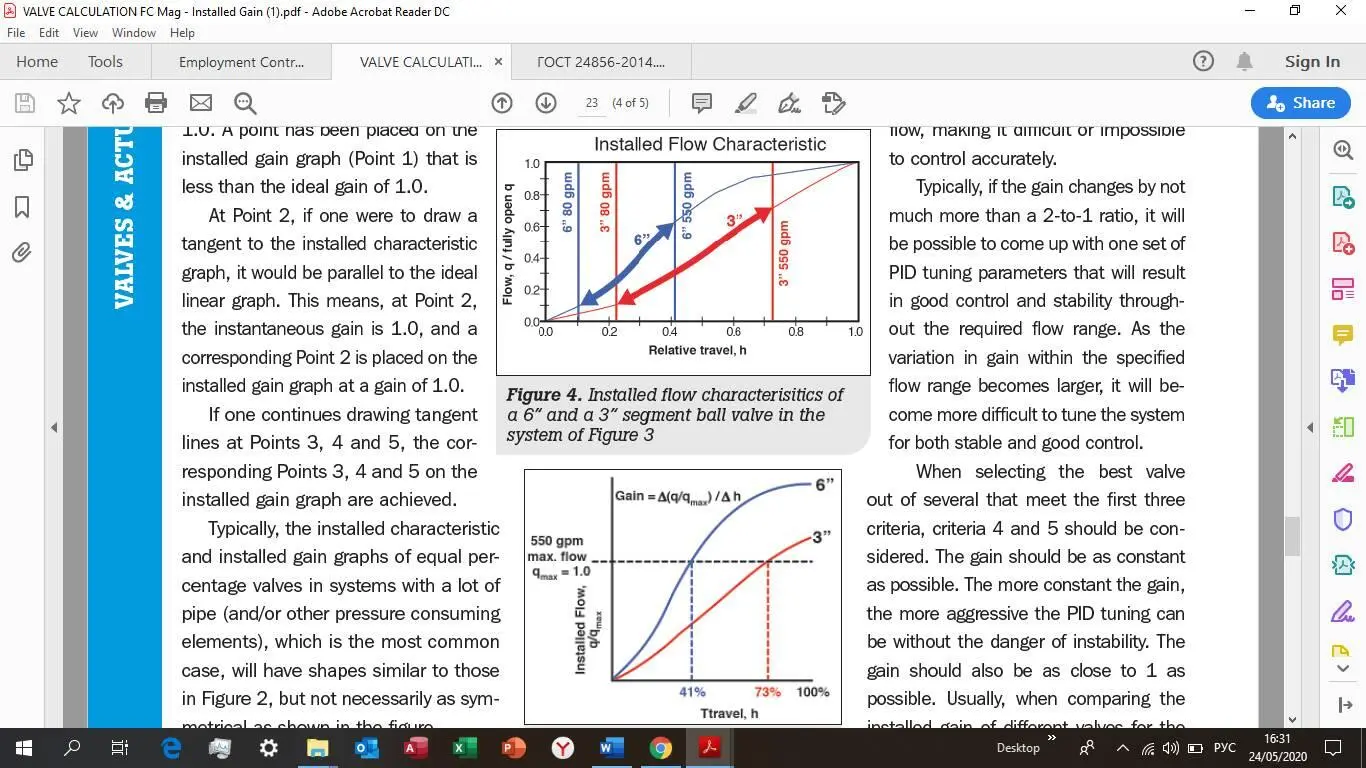
Task: Select the Highlight text pen tool
Action: tap(746, 103)
